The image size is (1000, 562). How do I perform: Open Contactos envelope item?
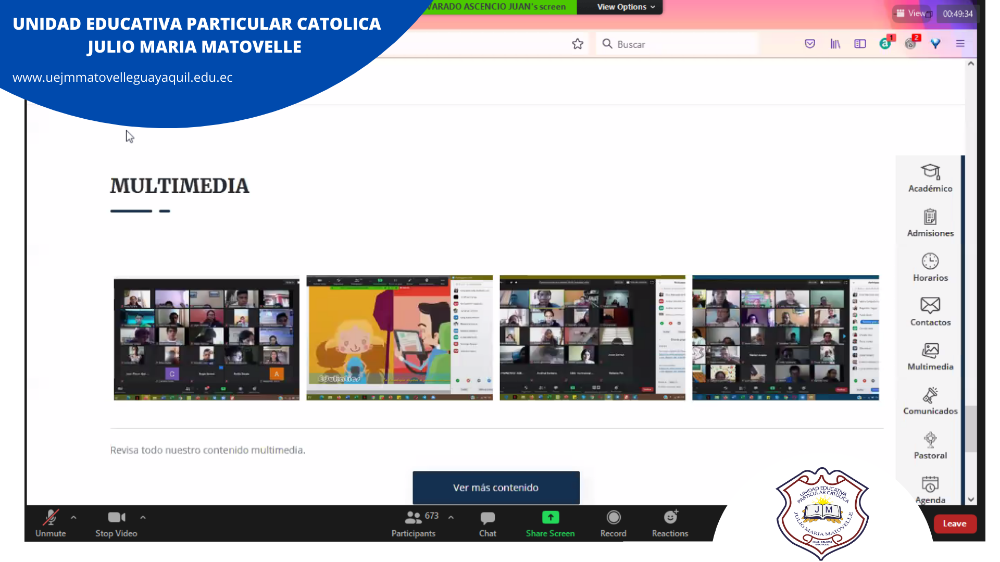pos(930,312)
